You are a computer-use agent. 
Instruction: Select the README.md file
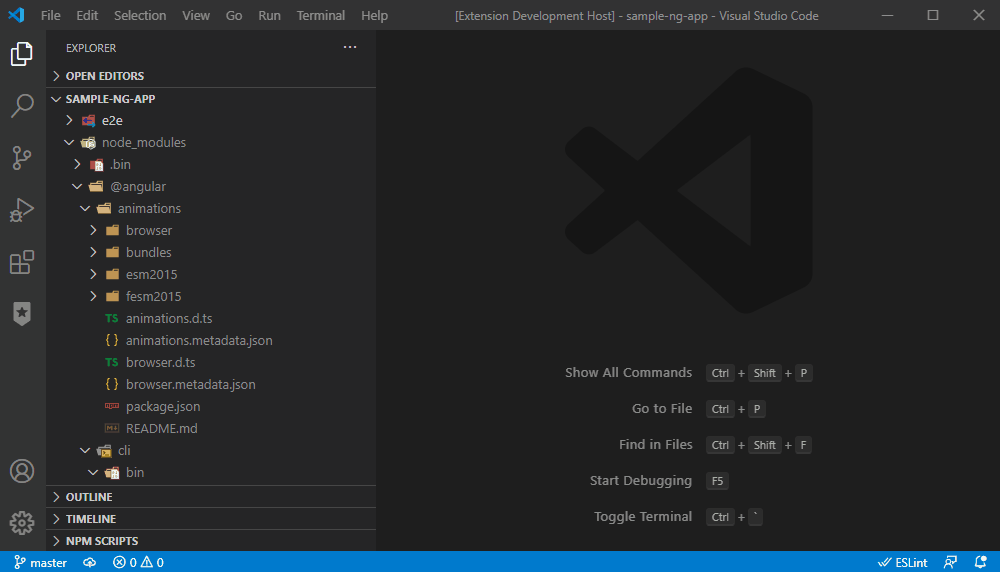coord(161,429)
